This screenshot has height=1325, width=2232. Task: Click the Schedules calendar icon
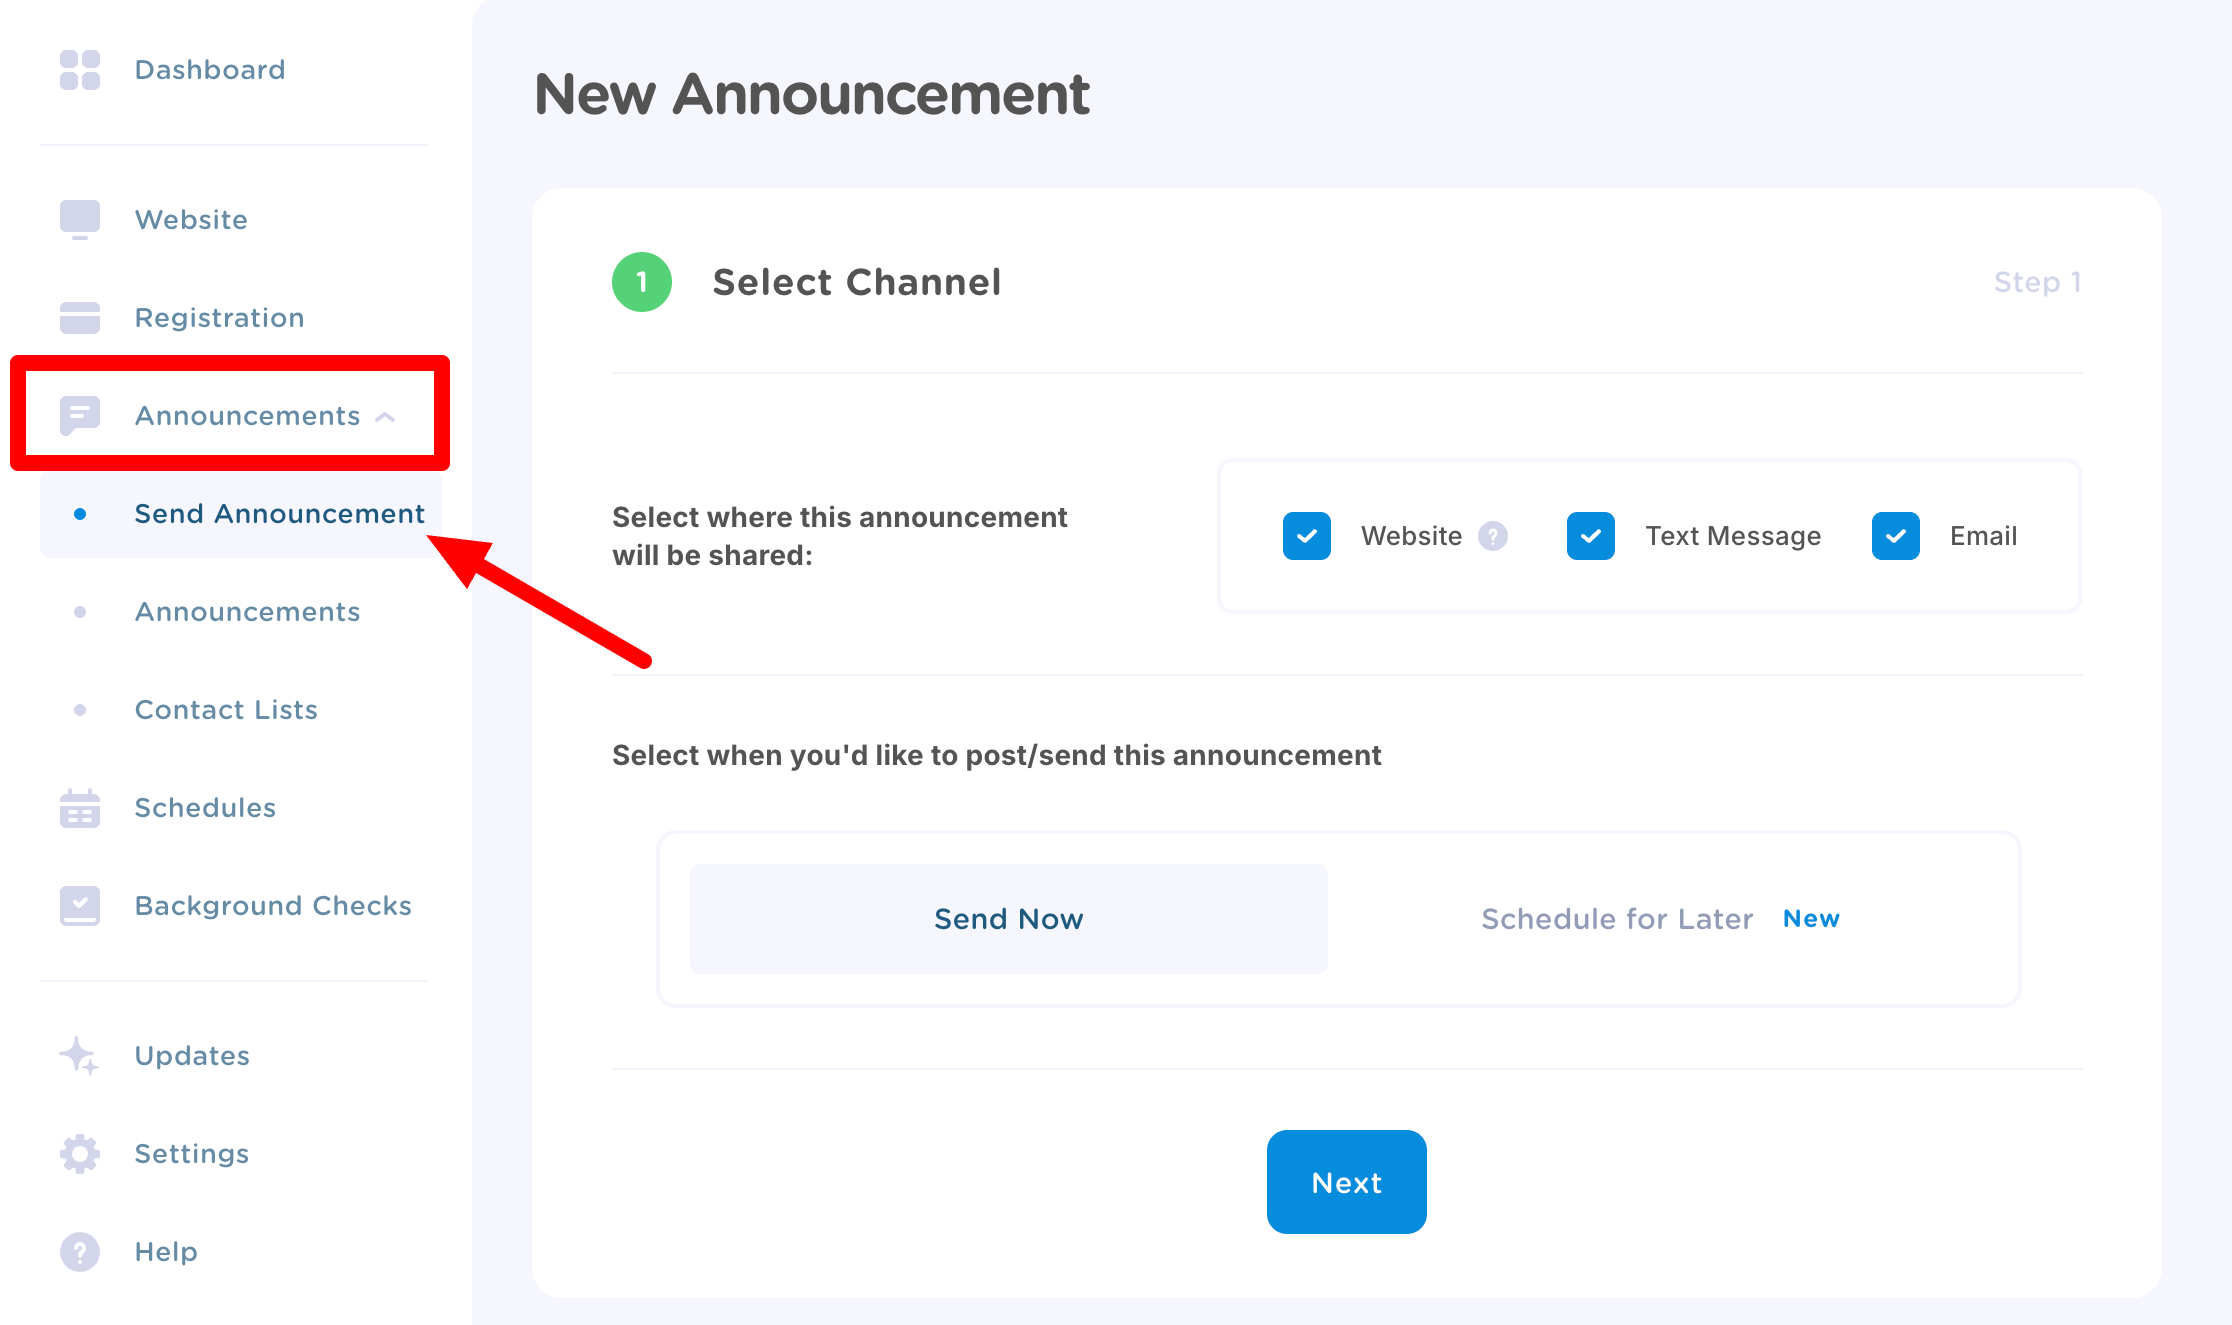[80, 808]
